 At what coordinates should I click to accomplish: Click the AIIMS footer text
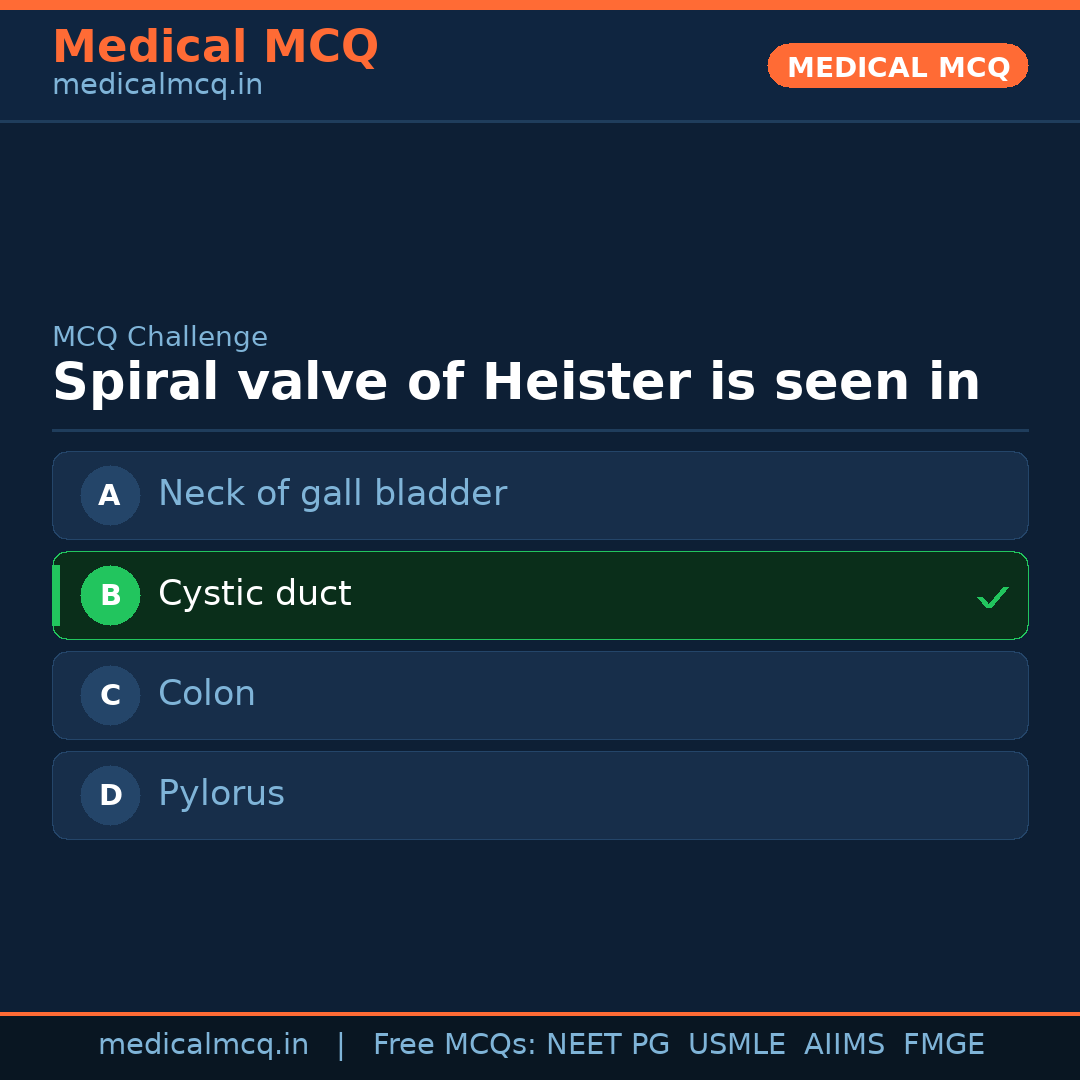844,1045
